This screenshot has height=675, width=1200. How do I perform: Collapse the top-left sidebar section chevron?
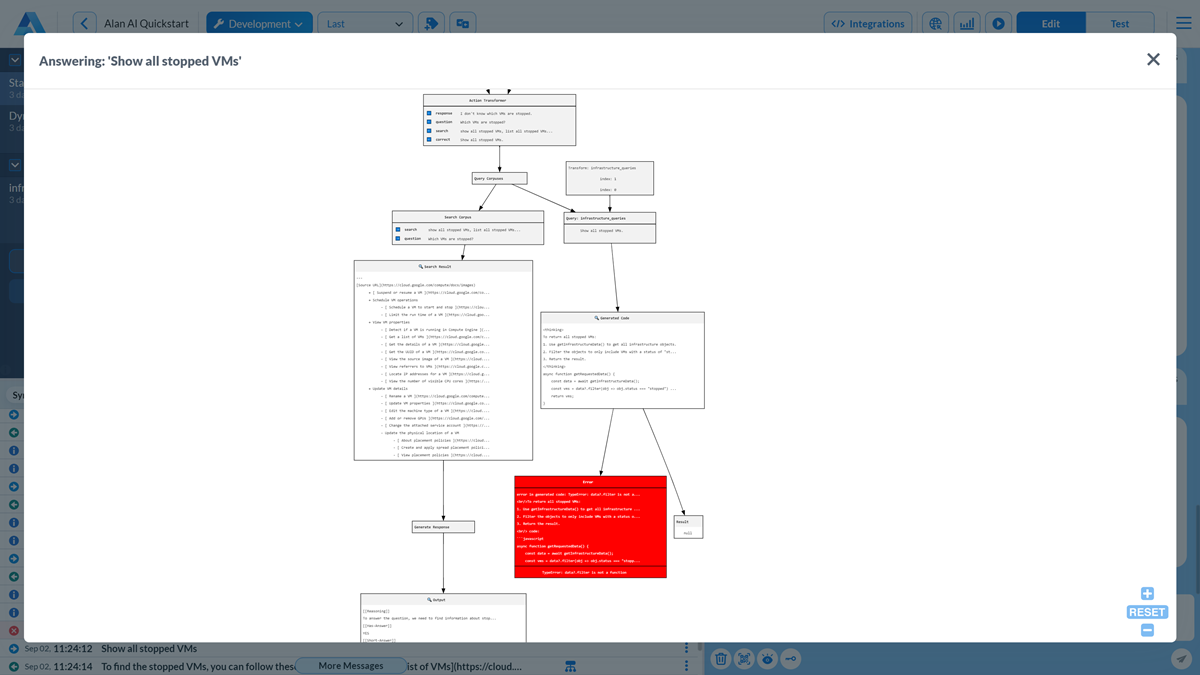(x=14, y=59)
